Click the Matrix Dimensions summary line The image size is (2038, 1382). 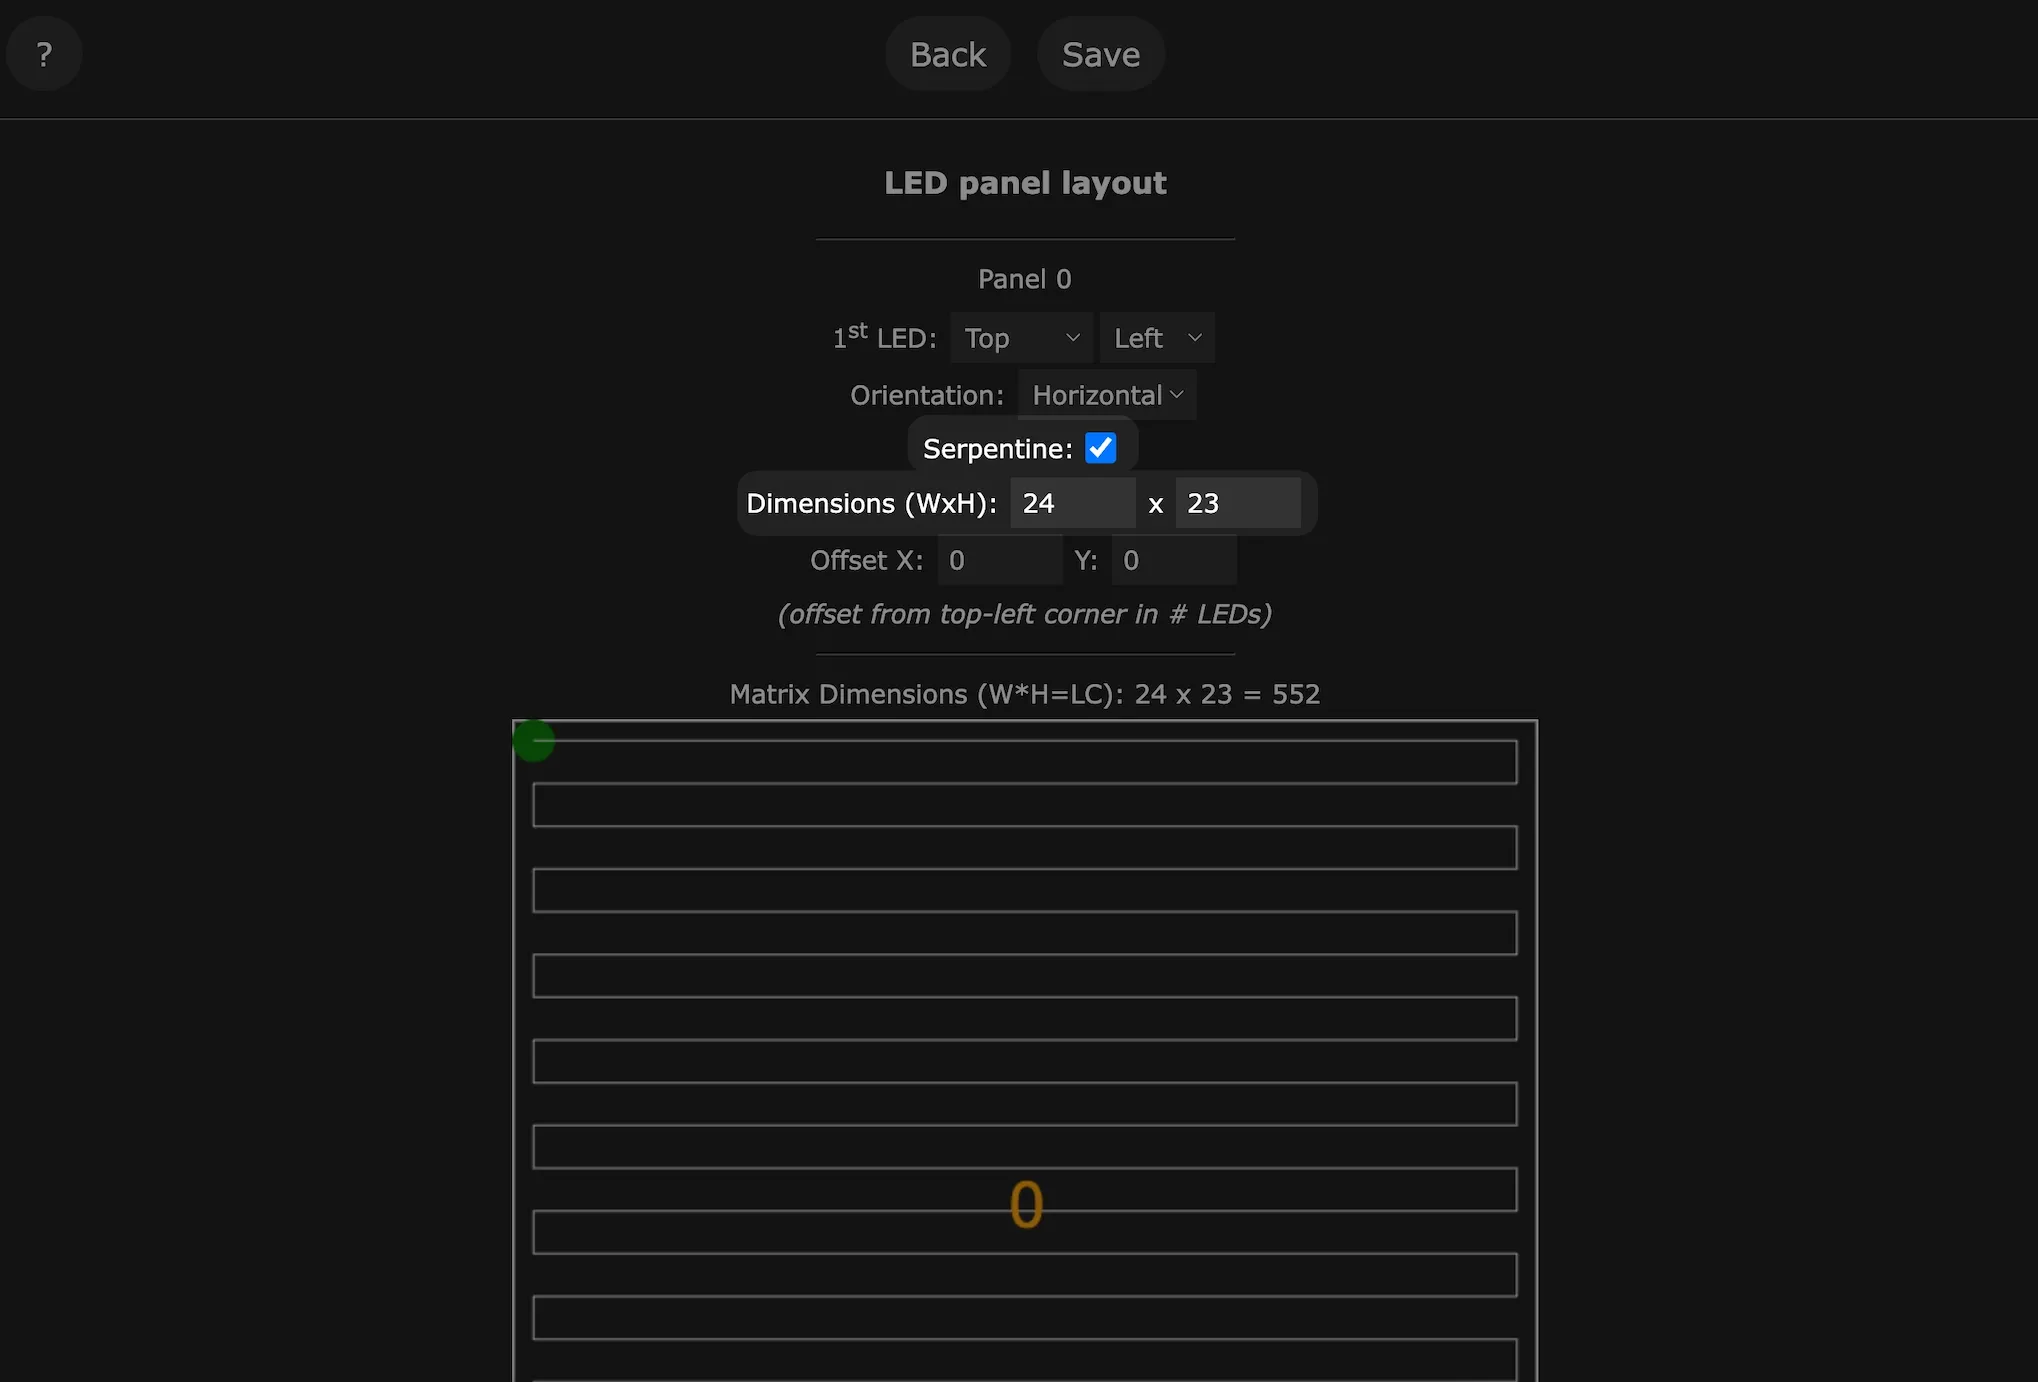[1024, 694]
